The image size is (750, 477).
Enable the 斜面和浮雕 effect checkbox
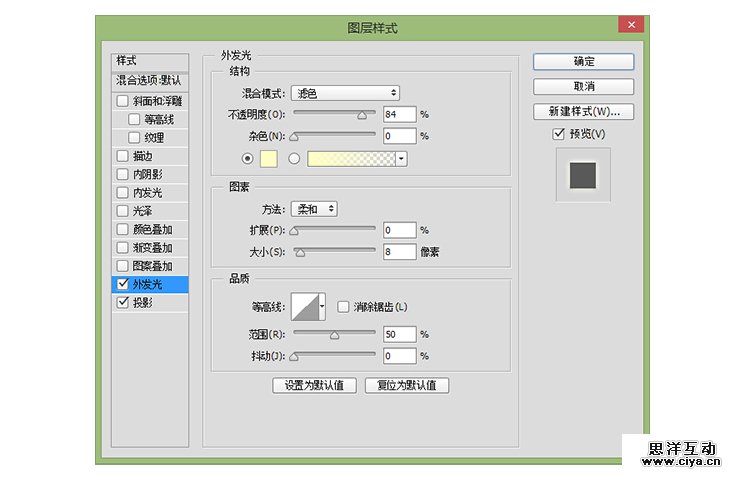click(123, 101)
